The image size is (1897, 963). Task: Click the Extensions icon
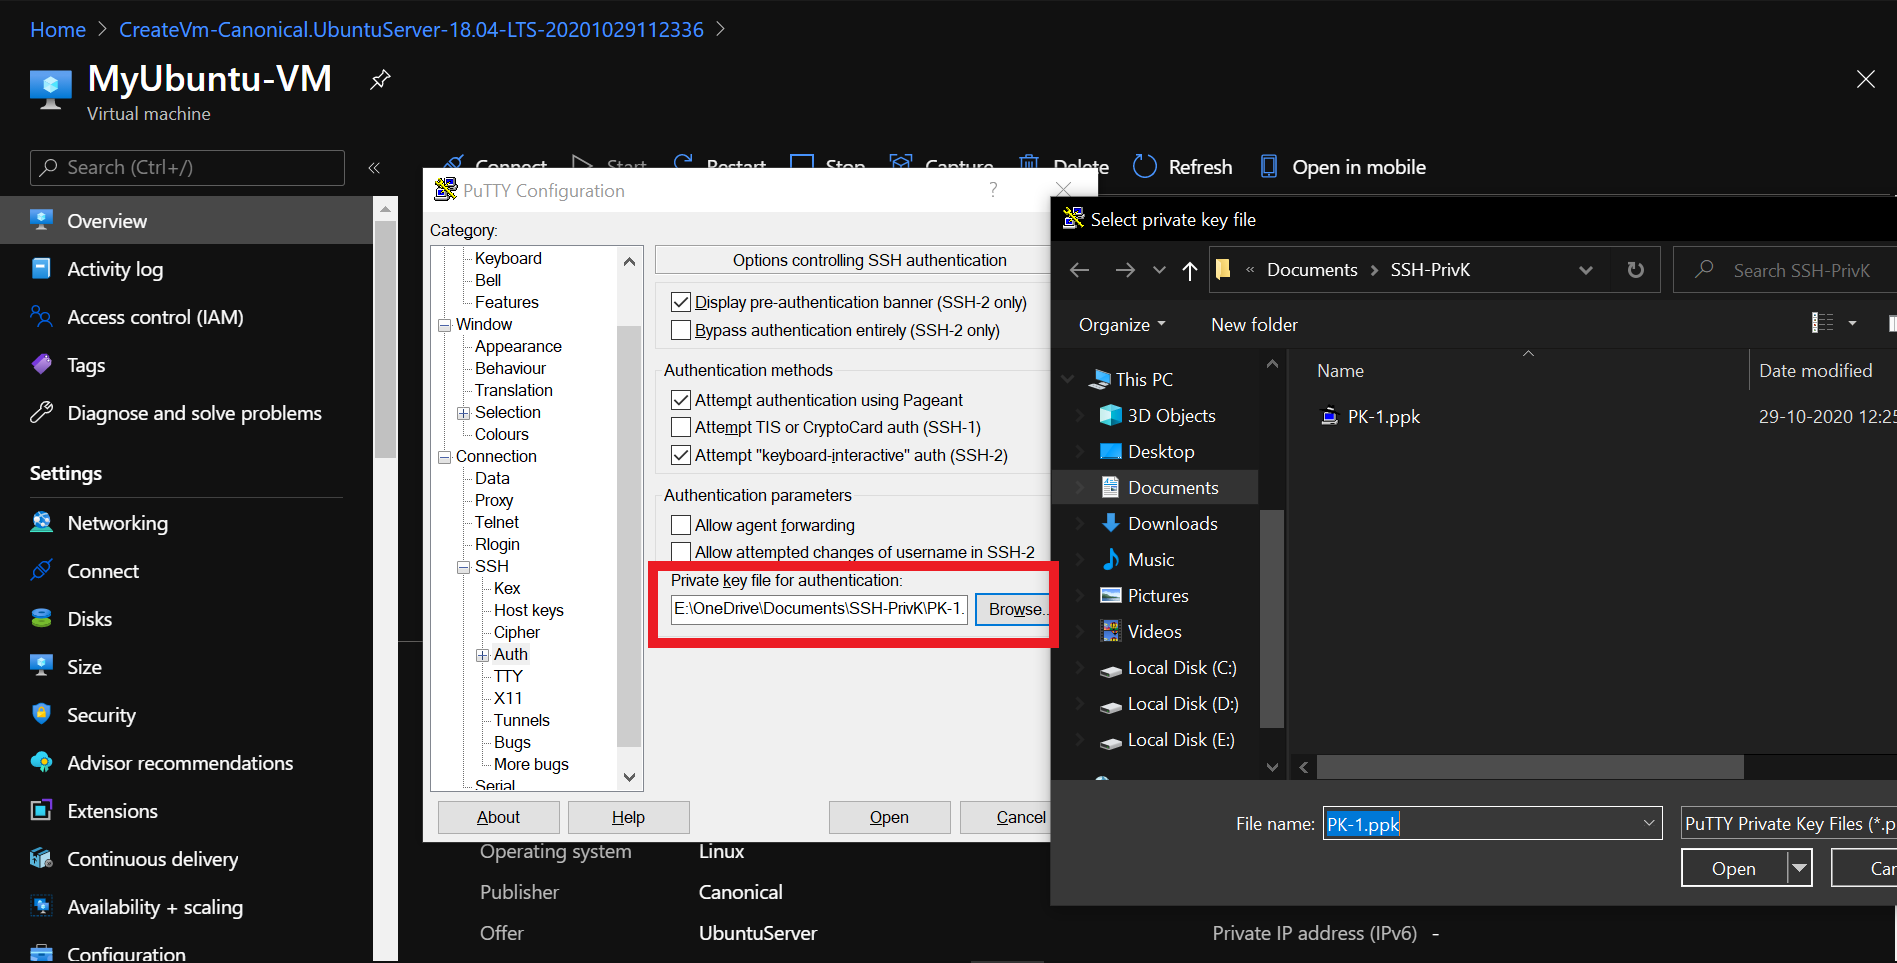pos(41,810)
